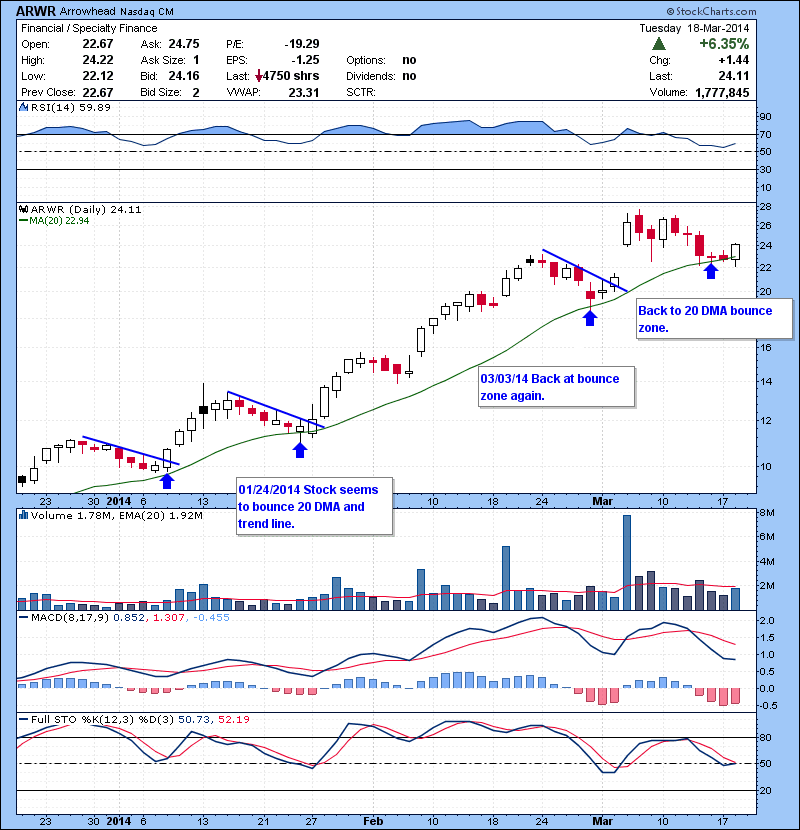The image size is (800, 830).
Task: Click the Ask price 24.75
Action: tap(184, 44)
